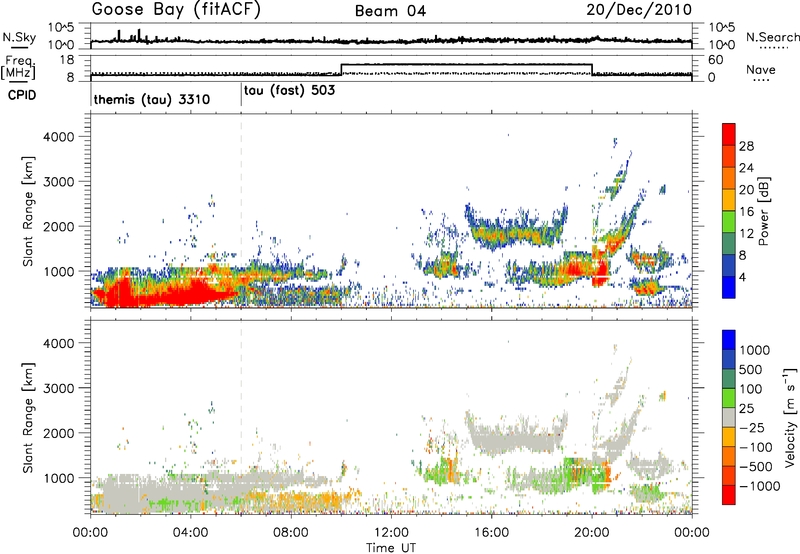Click the '28' label on power colorbar
The image size is (800, 554).
[746, 146]
